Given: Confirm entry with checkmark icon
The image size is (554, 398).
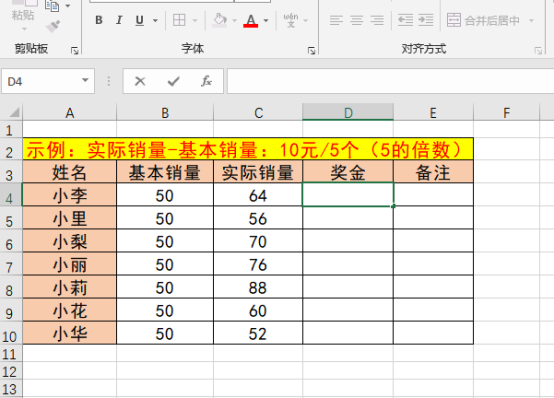Looking at the screenshot, I should 173,81.
